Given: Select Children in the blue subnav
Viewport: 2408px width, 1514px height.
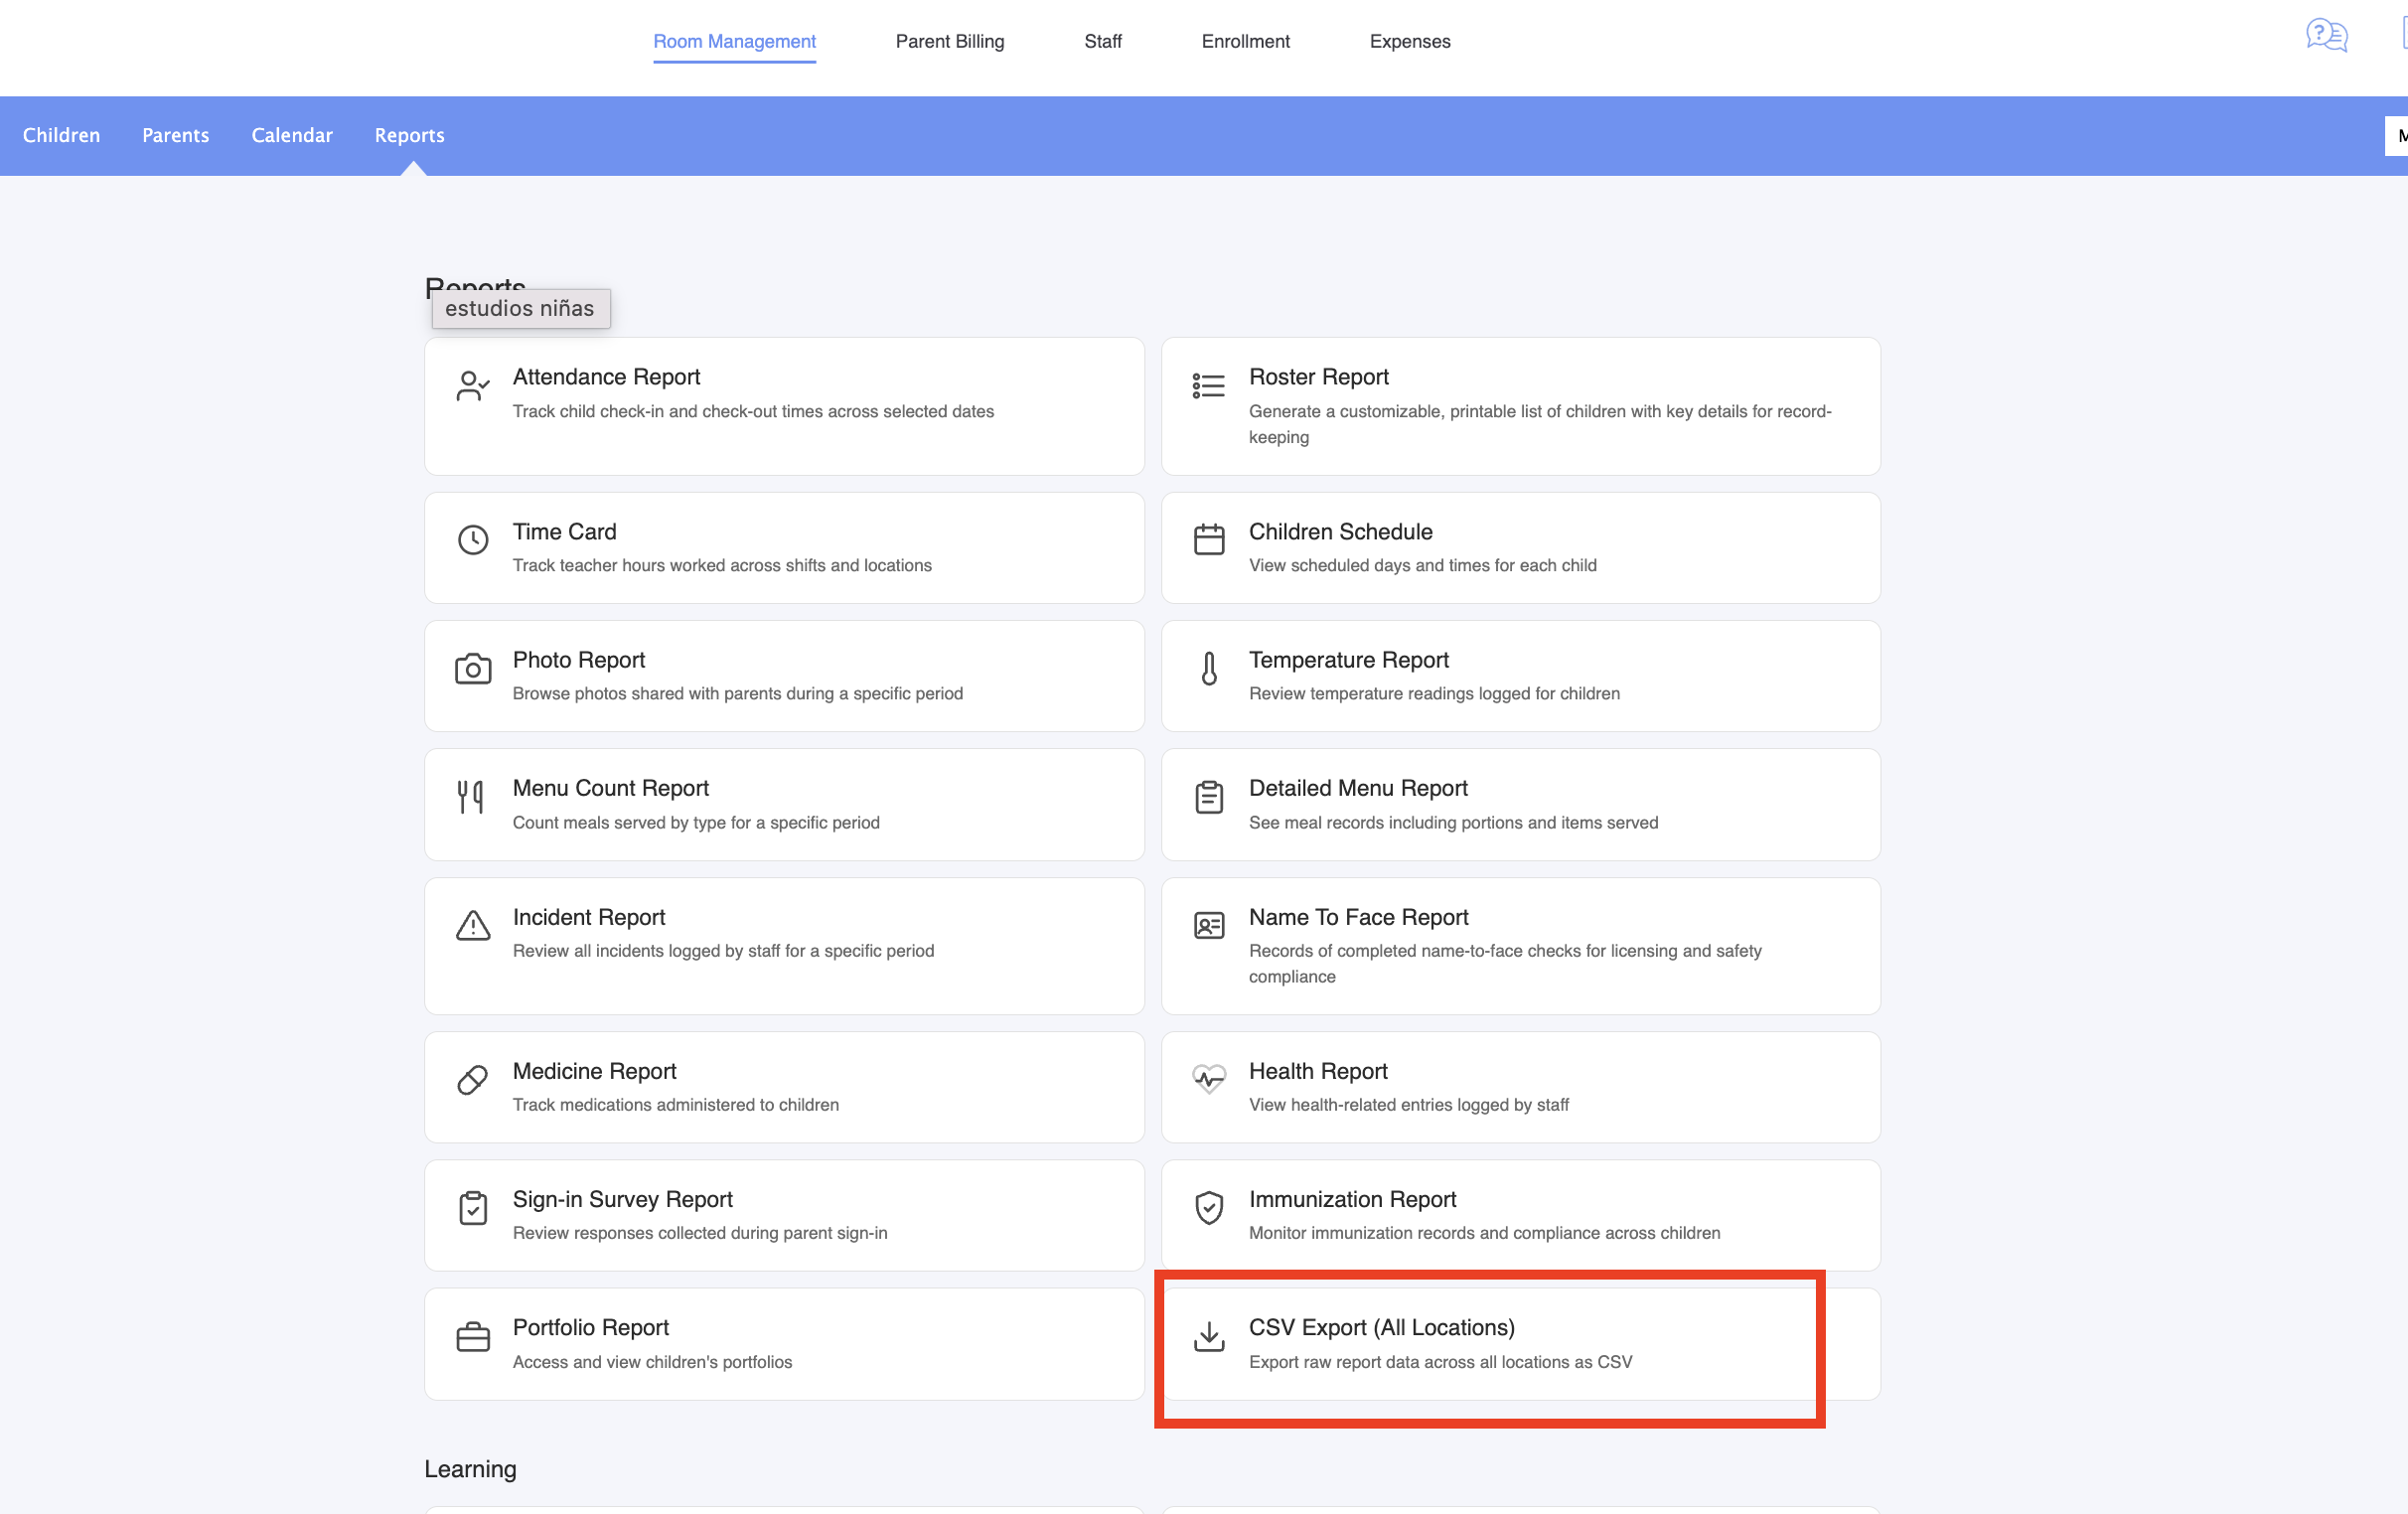Looking at the screenshot, I should [61, 135].
